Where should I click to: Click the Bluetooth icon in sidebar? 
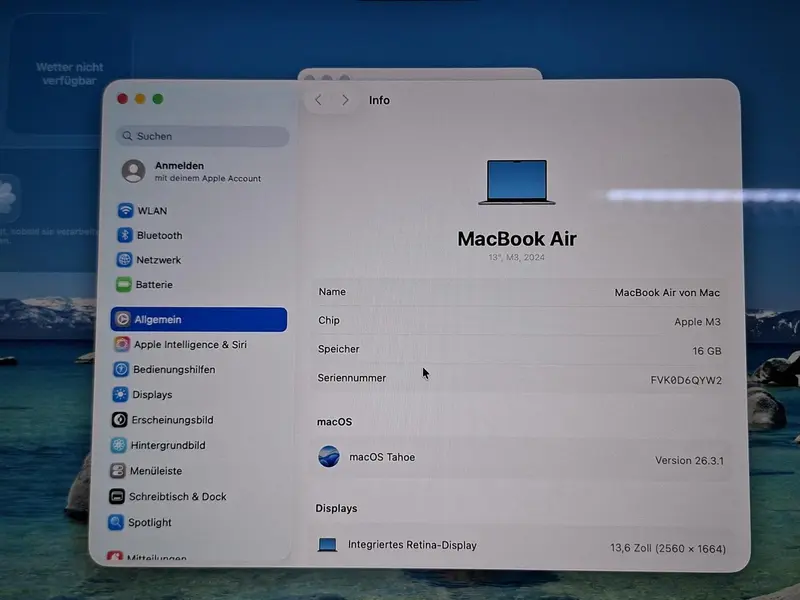click(124, 235)
